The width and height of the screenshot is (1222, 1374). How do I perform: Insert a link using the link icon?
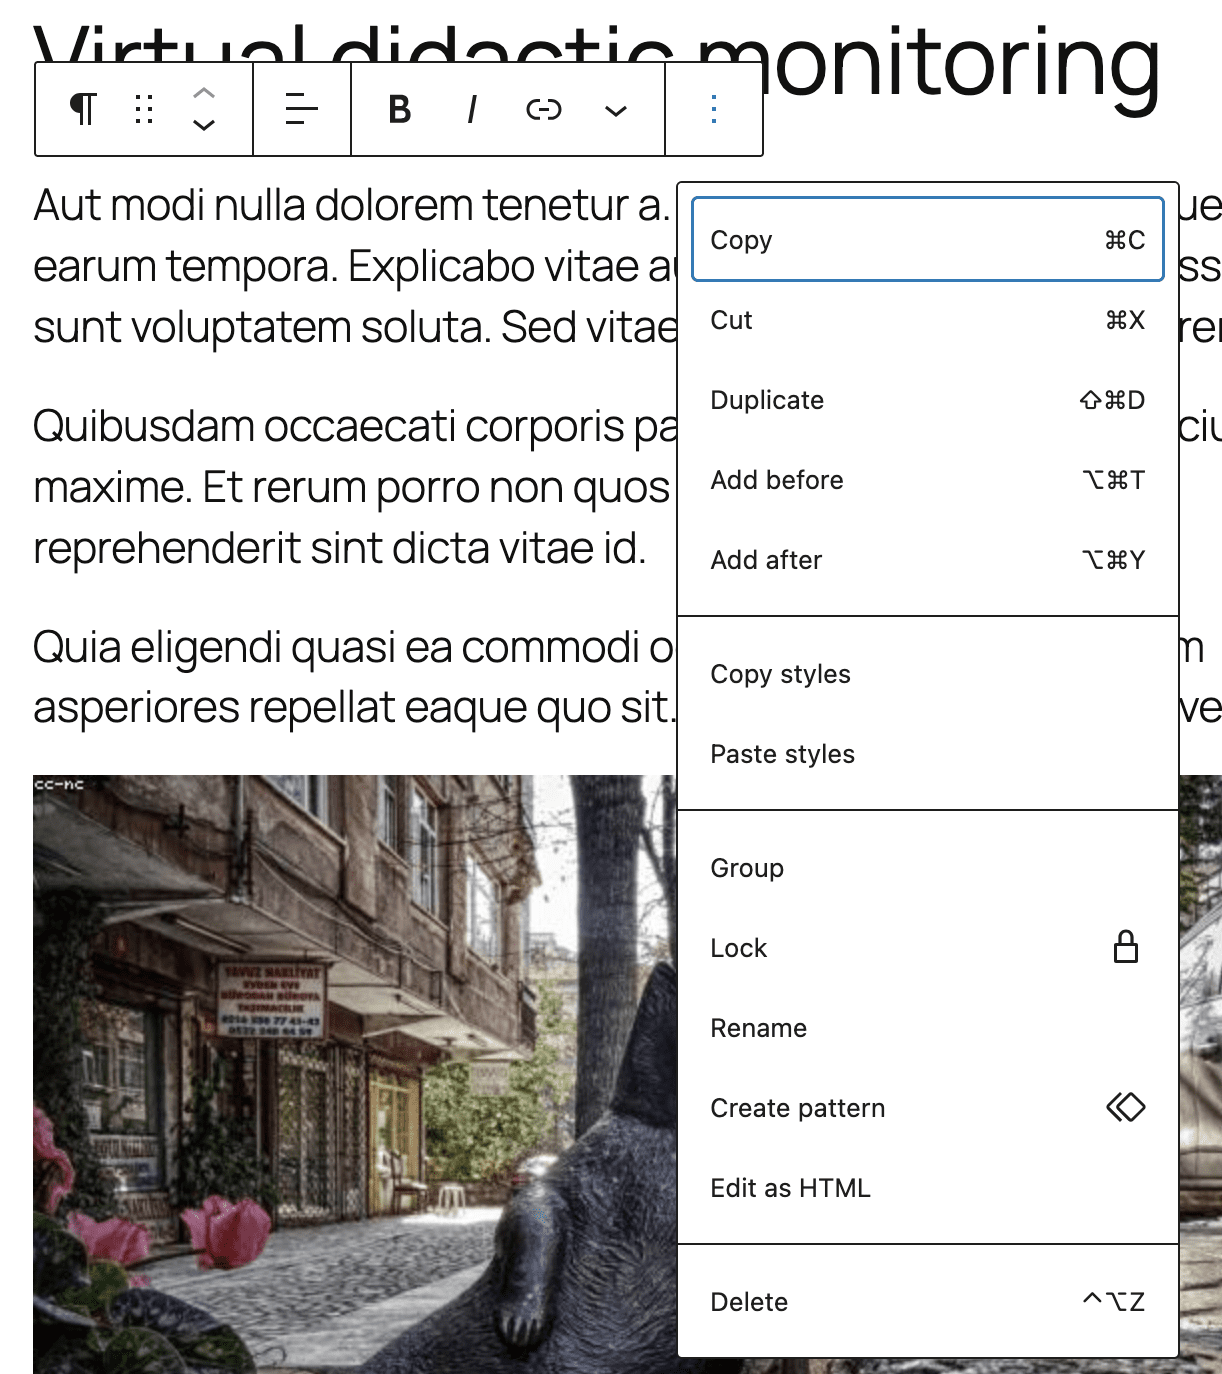point(544,109)
